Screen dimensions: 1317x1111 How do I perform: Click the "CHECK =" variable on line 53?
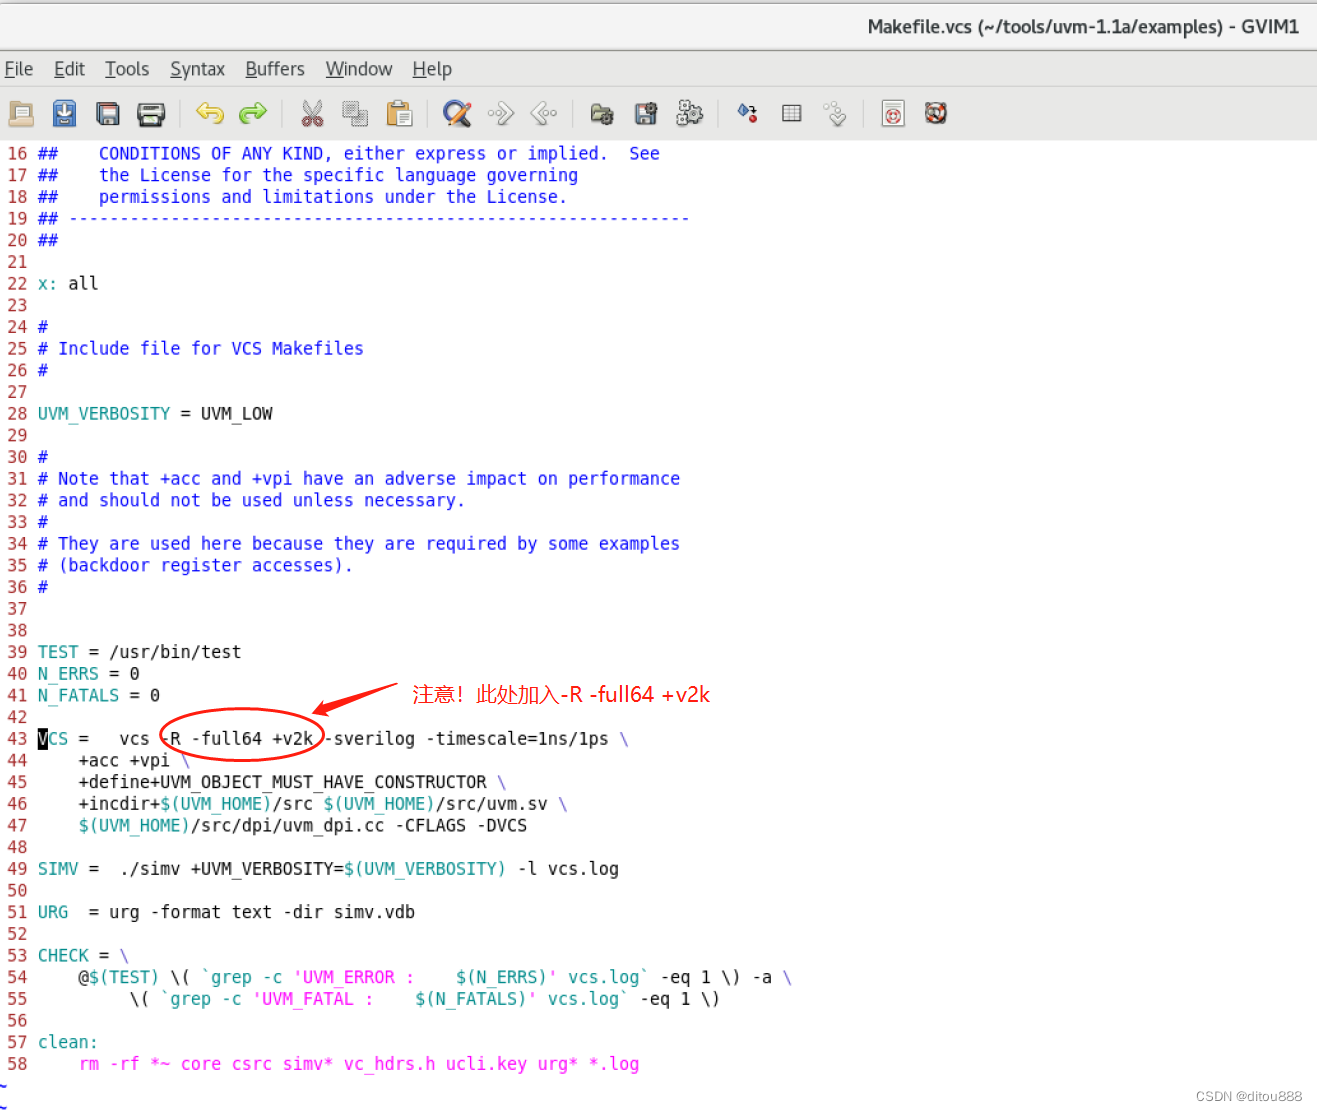74,956
